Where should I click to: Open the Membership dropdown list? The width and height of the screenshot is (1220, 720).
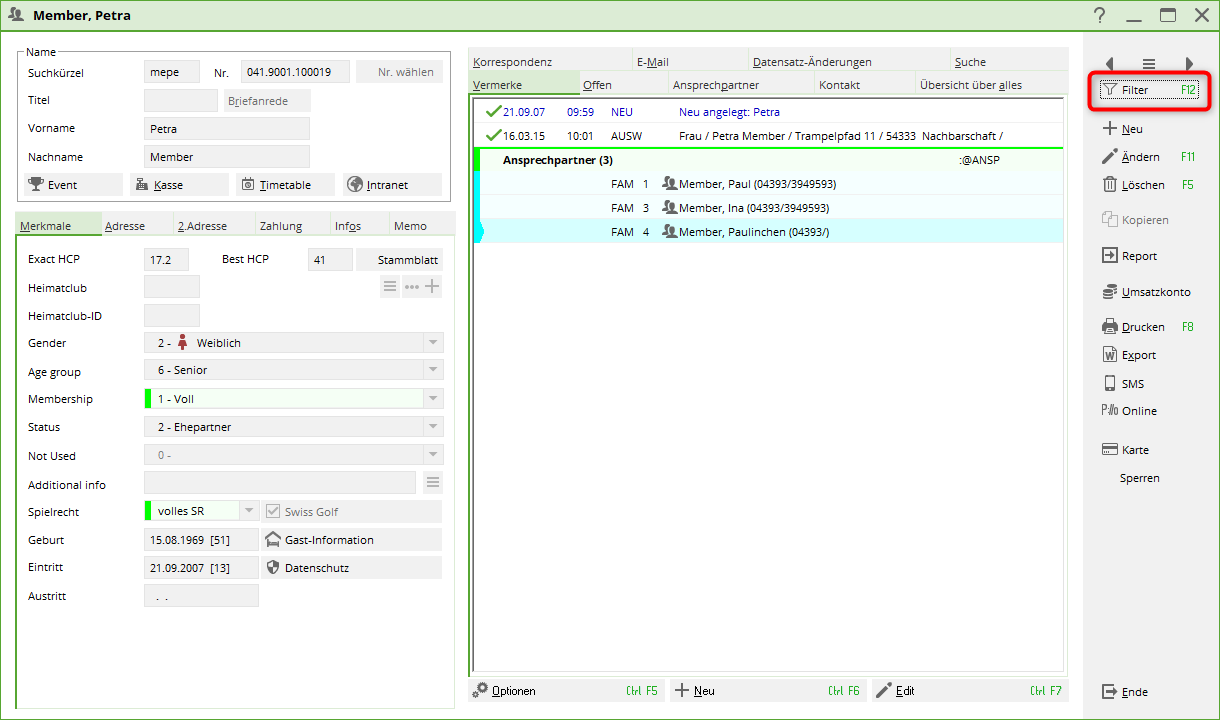pyautogui.click(x=432, y=399)
